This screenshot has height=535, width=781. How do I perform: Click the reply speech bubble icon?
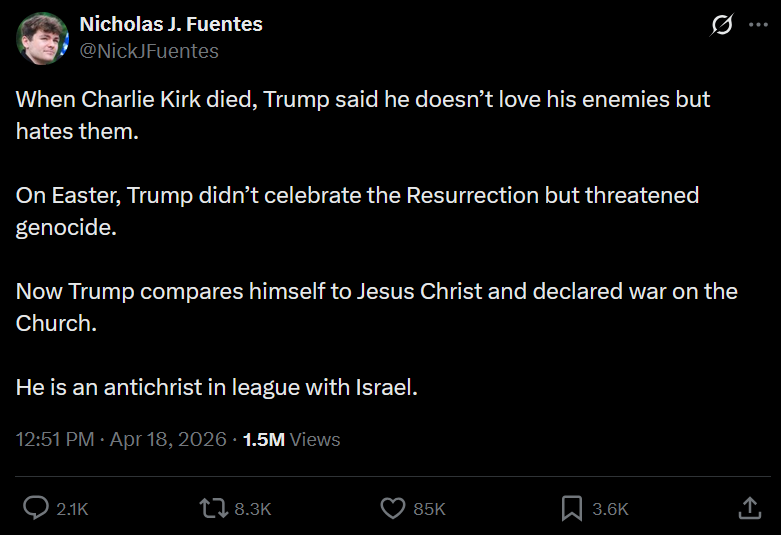pos(36,508)
